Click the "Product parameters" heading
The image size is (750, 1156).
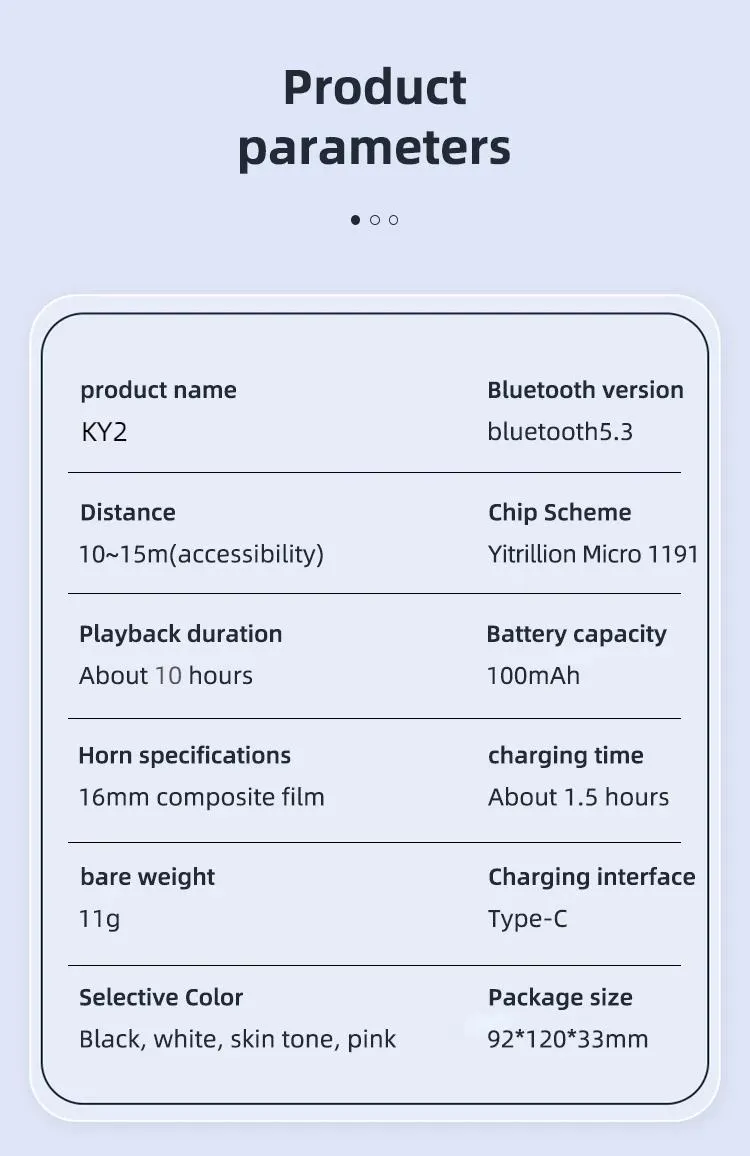pos(374,117)
